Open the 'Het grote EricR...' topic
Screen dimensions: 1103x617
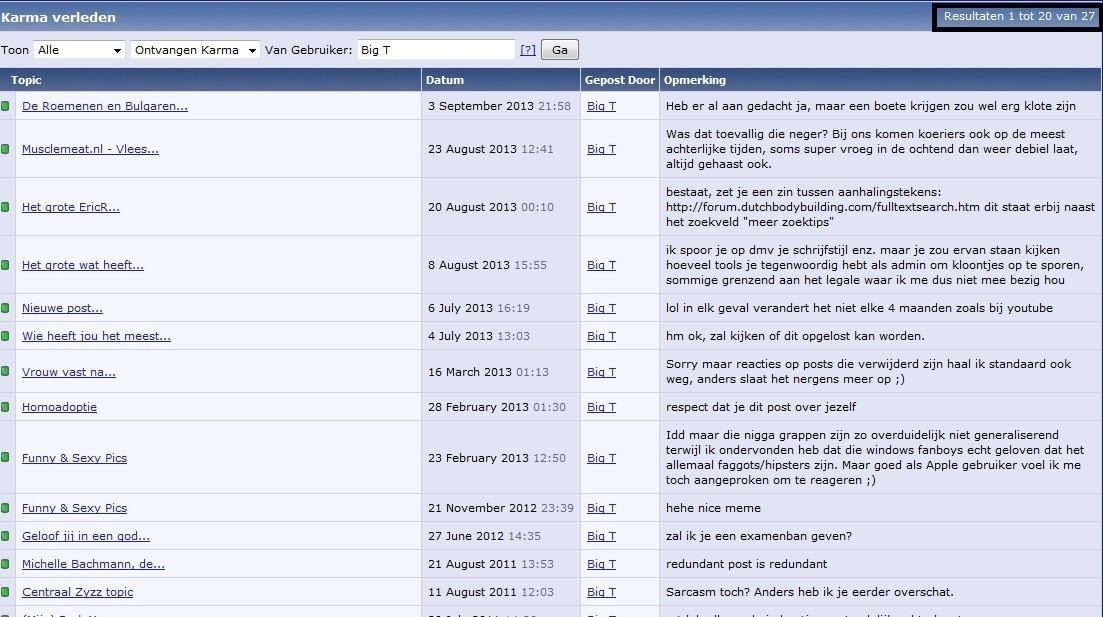click(x=71, y=207)
